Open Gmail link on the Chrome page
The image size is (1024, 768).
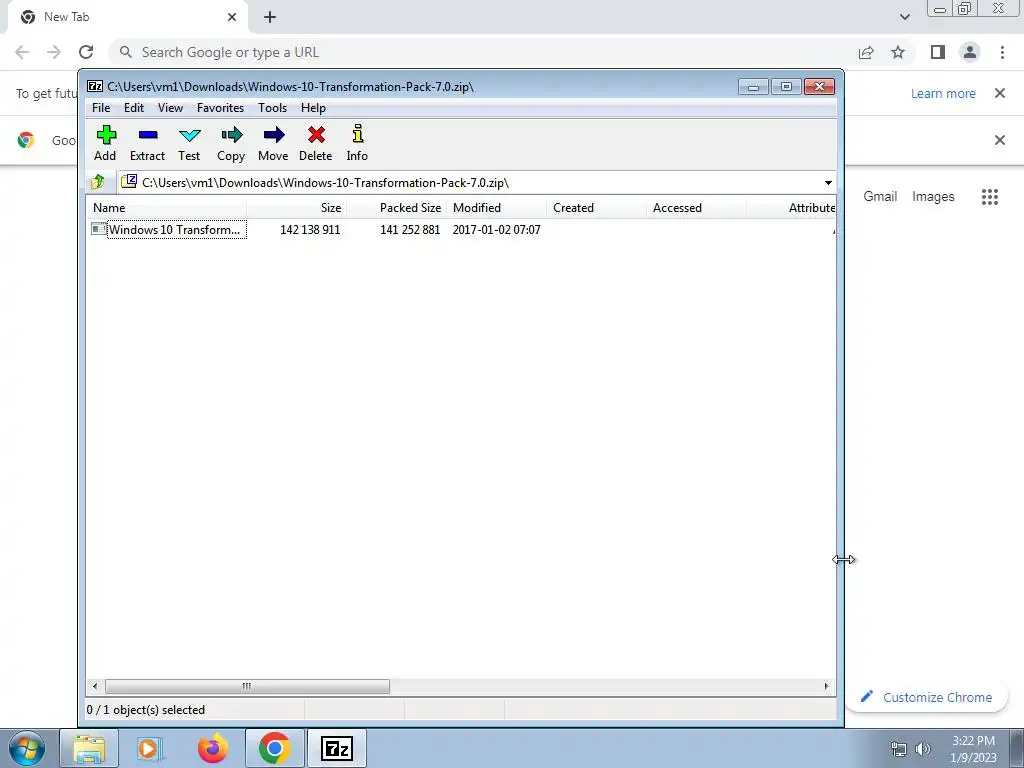pos(880,196)
